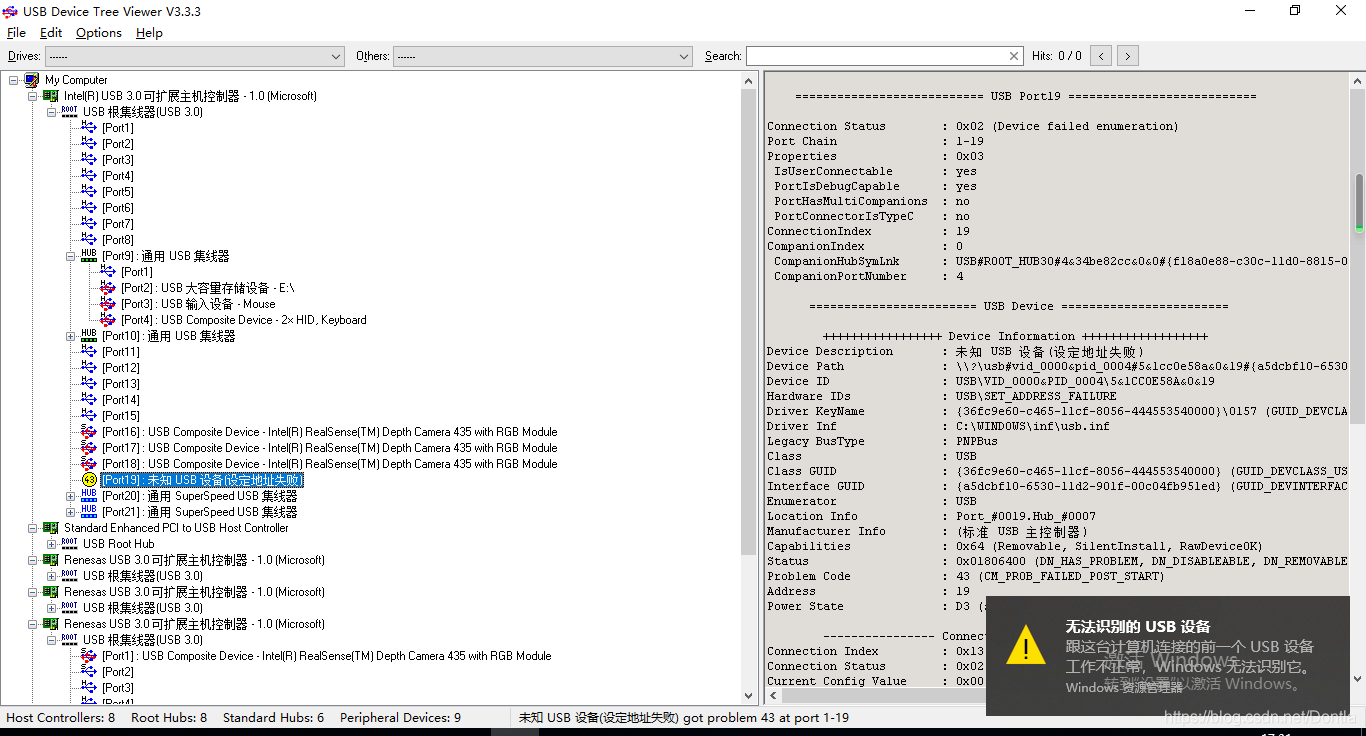1366x736 pixels.
Task: Click the warning icon in the USB notification
Action: coord(1025,645)
